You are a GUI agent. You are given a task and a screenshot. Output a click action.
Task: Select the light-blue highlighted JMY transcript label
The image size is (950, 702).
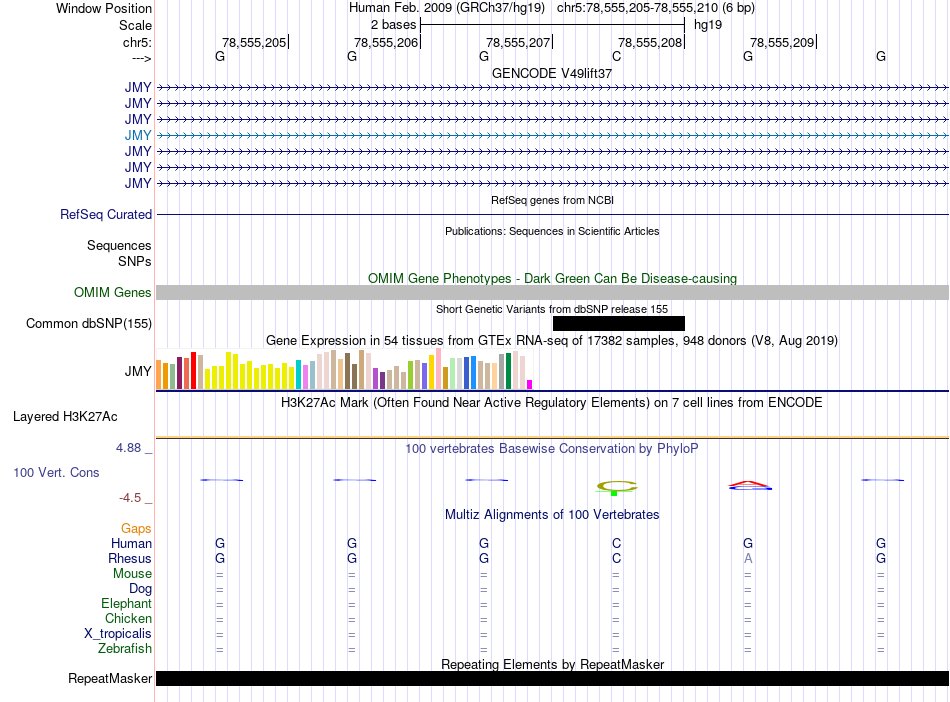click(x=138, y=135)
